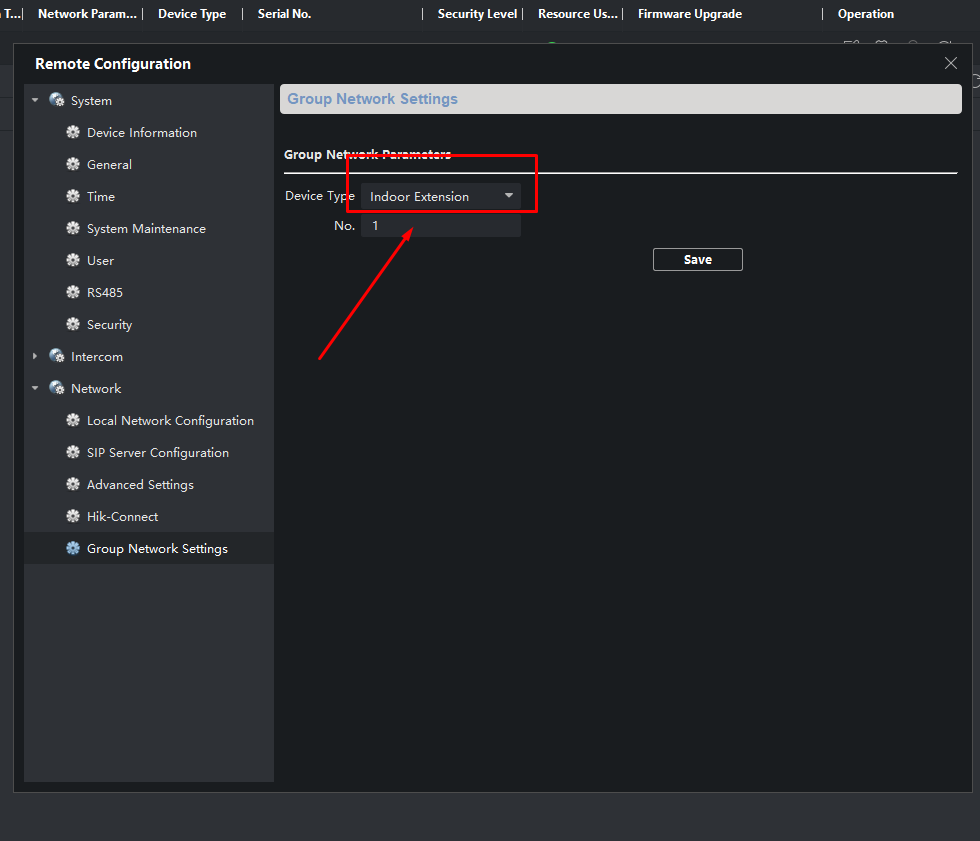
Task: Click the Serial No. column header
Action: pos(284,14)
